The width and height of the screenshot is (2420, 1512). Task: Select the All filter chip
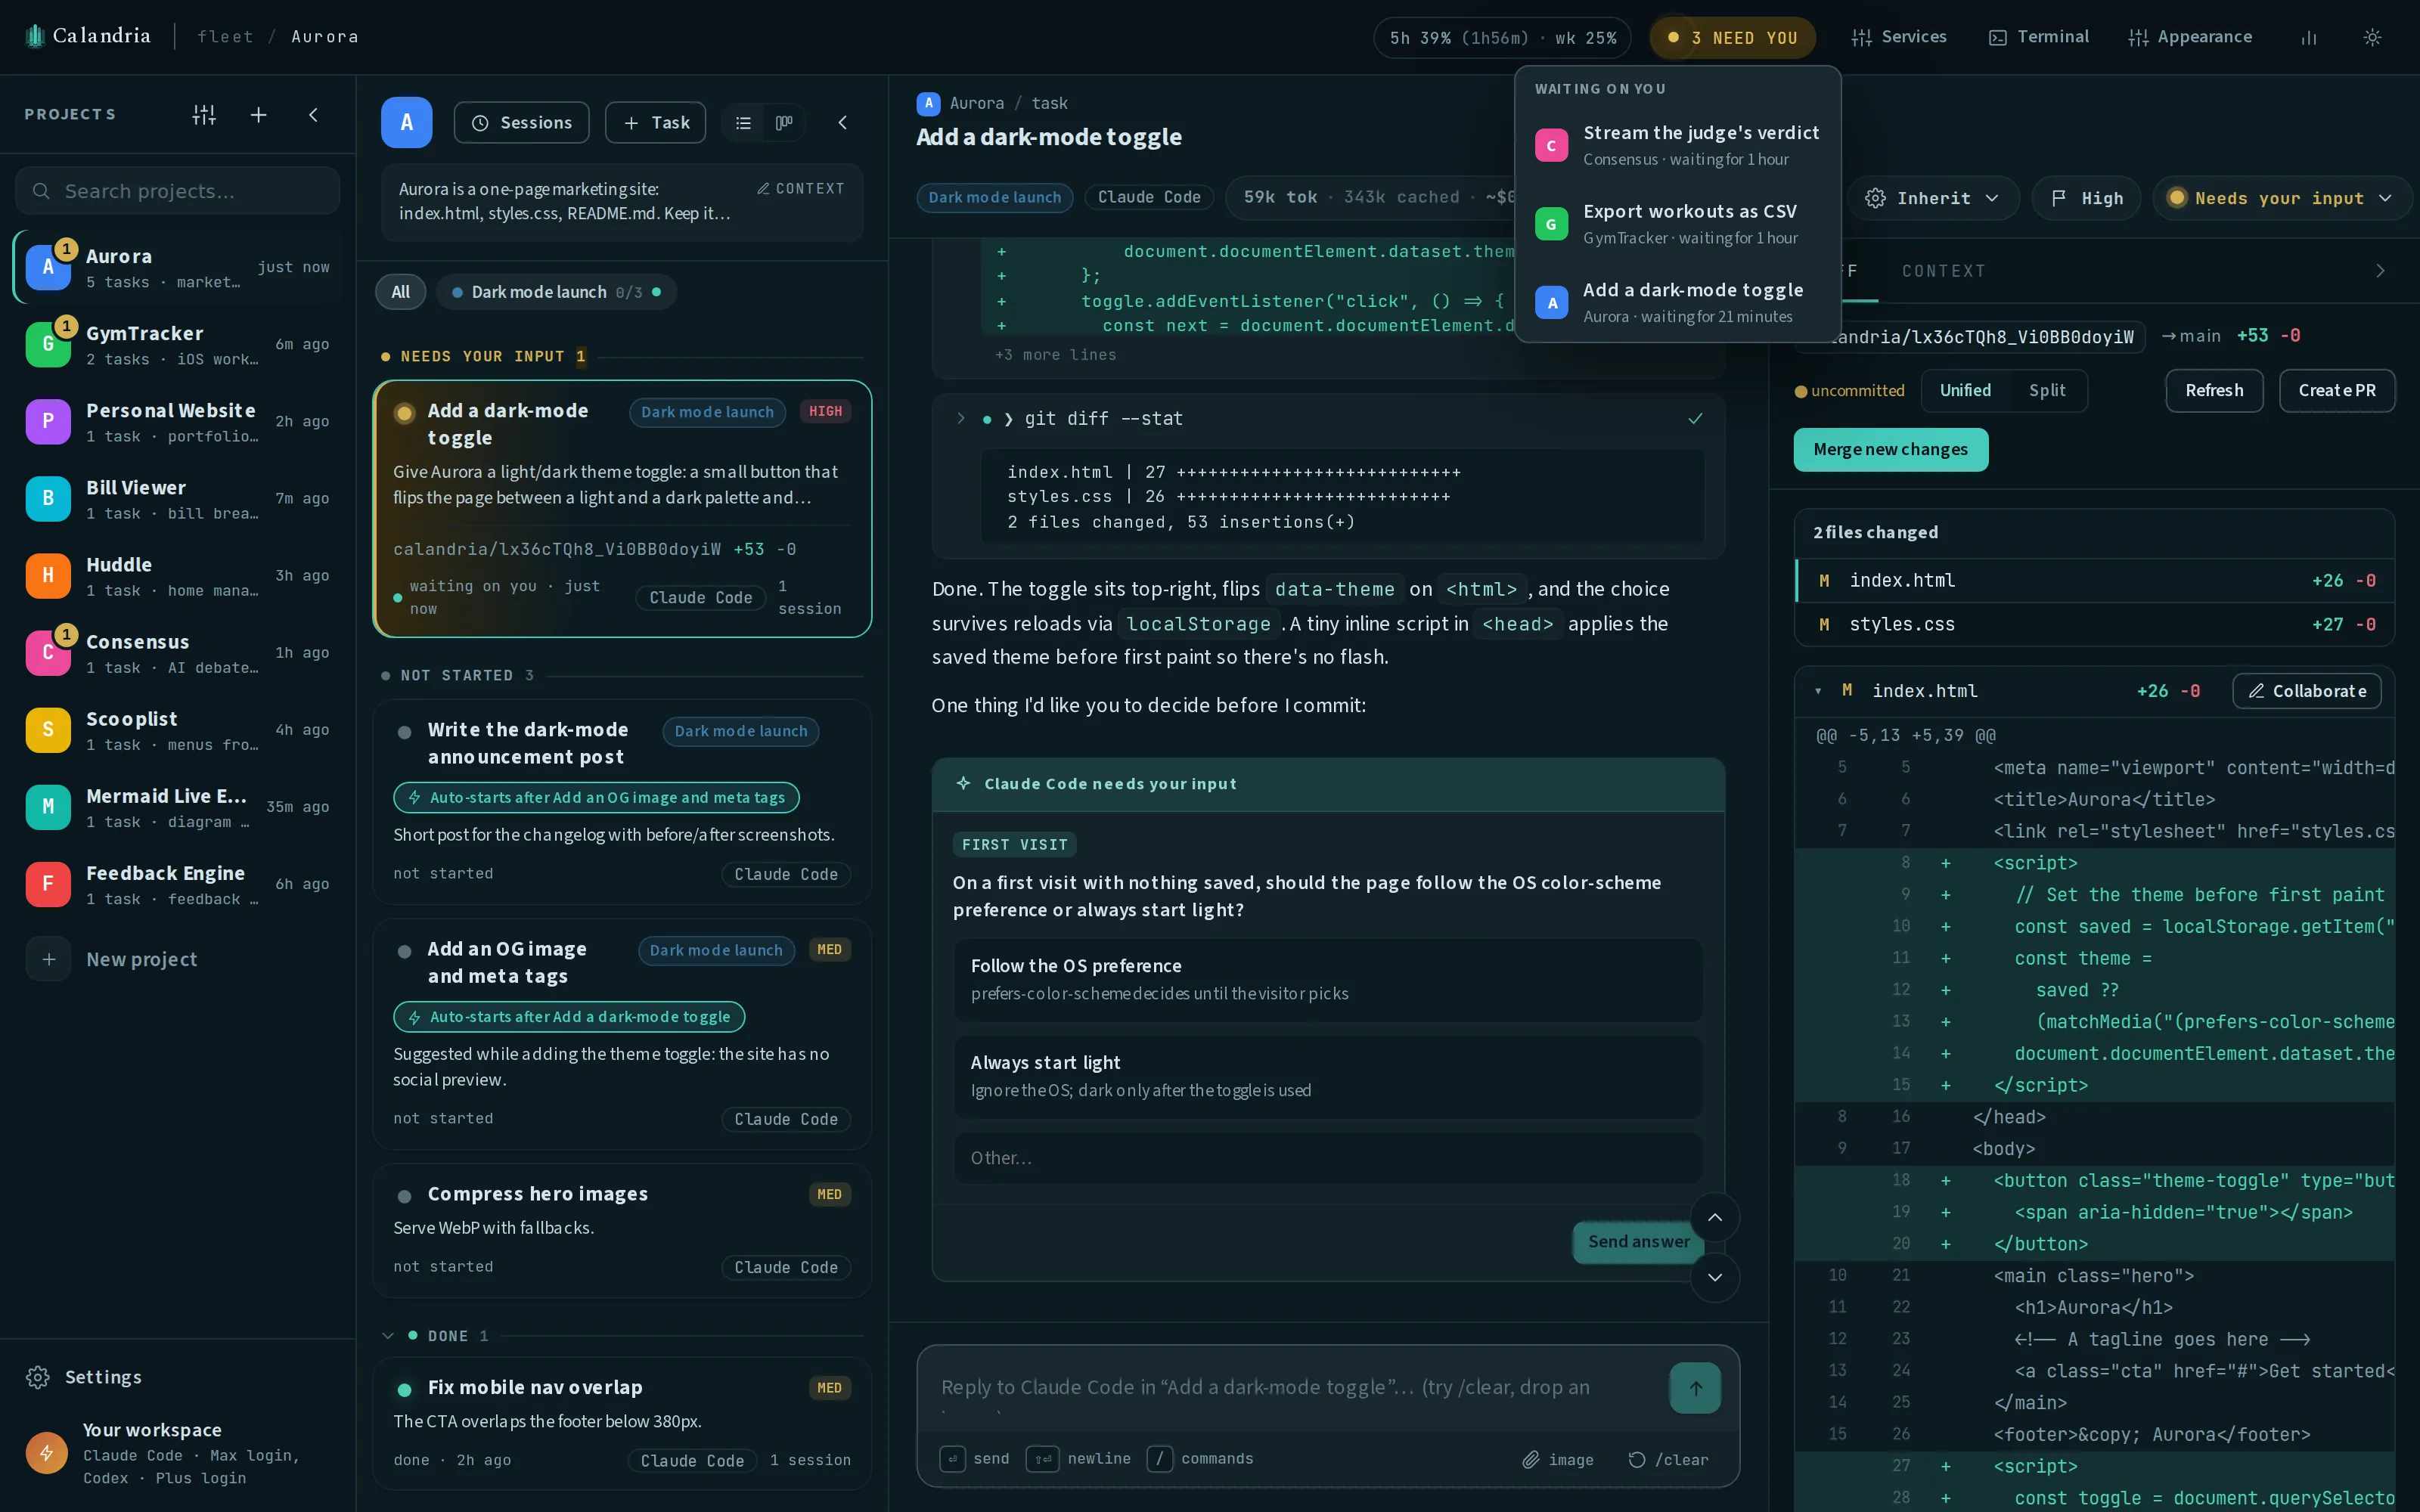click(x=400, y=292)
